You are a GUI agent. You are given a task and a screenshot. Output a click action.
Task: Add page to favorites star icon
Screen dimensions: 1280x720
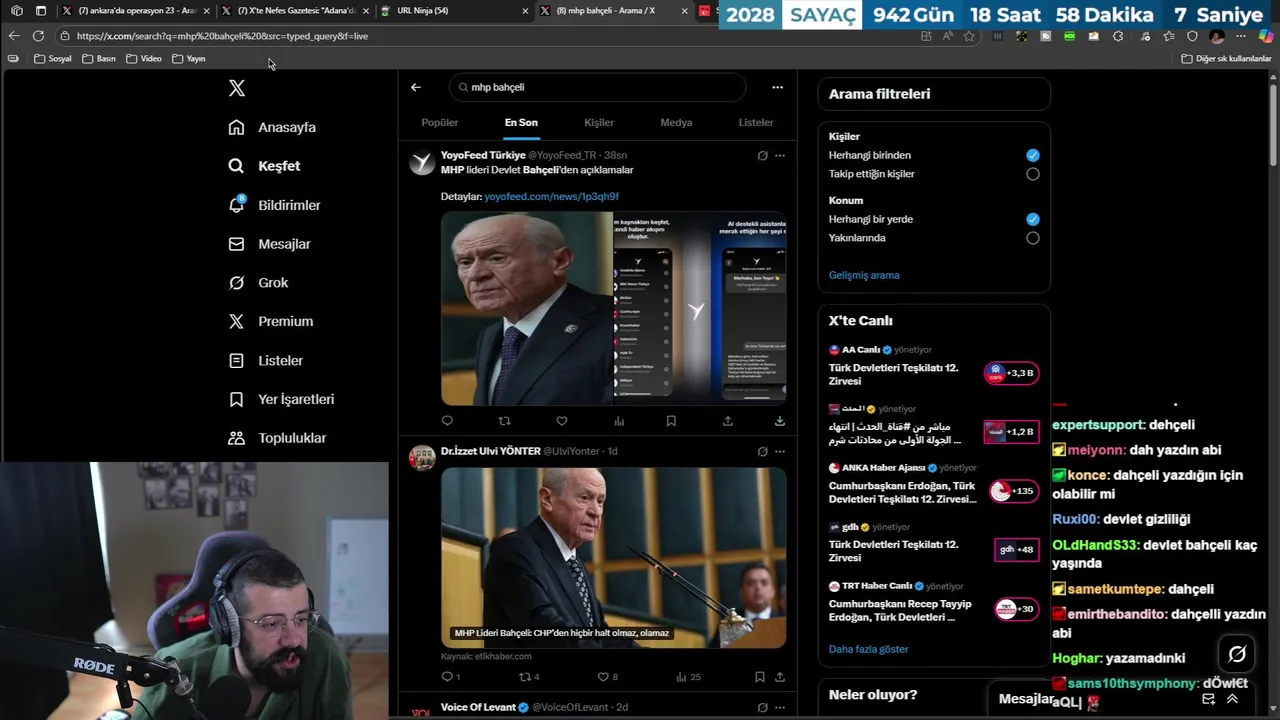pyautogui.click(x=969, y=36)
